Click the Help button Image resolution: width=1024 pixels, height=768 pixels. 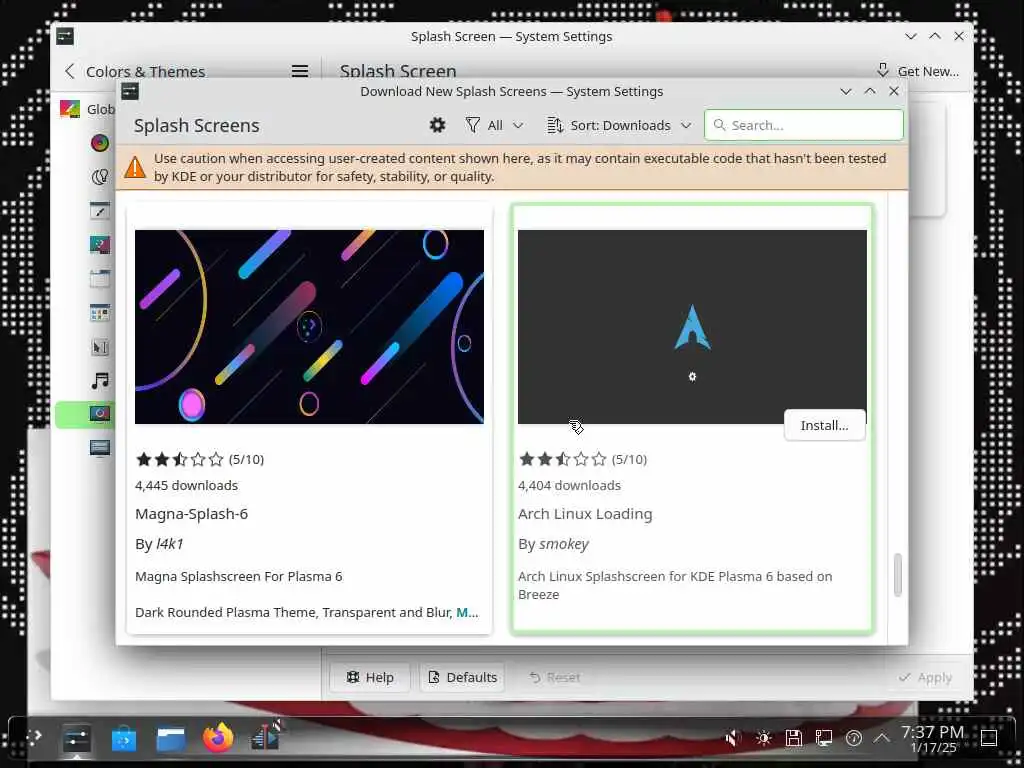click(370, 677)
